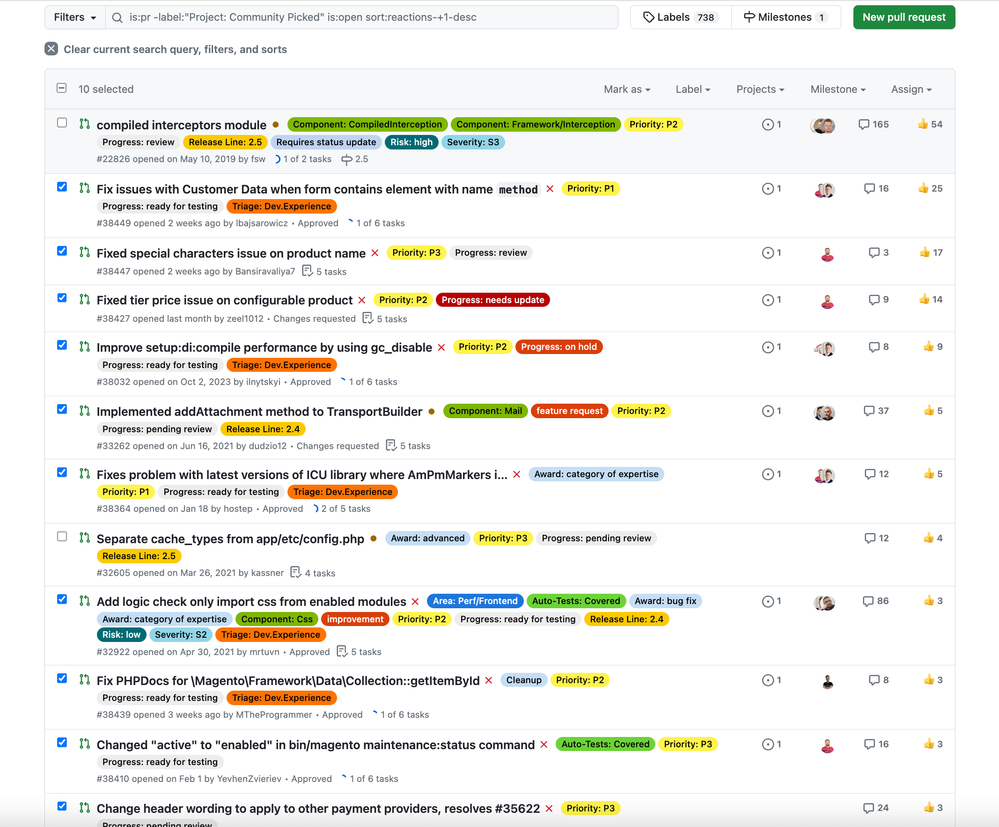Uncheck the Fixed special characters issue checkbox
The height and width of the screenshot is (827, 999).
62,251
